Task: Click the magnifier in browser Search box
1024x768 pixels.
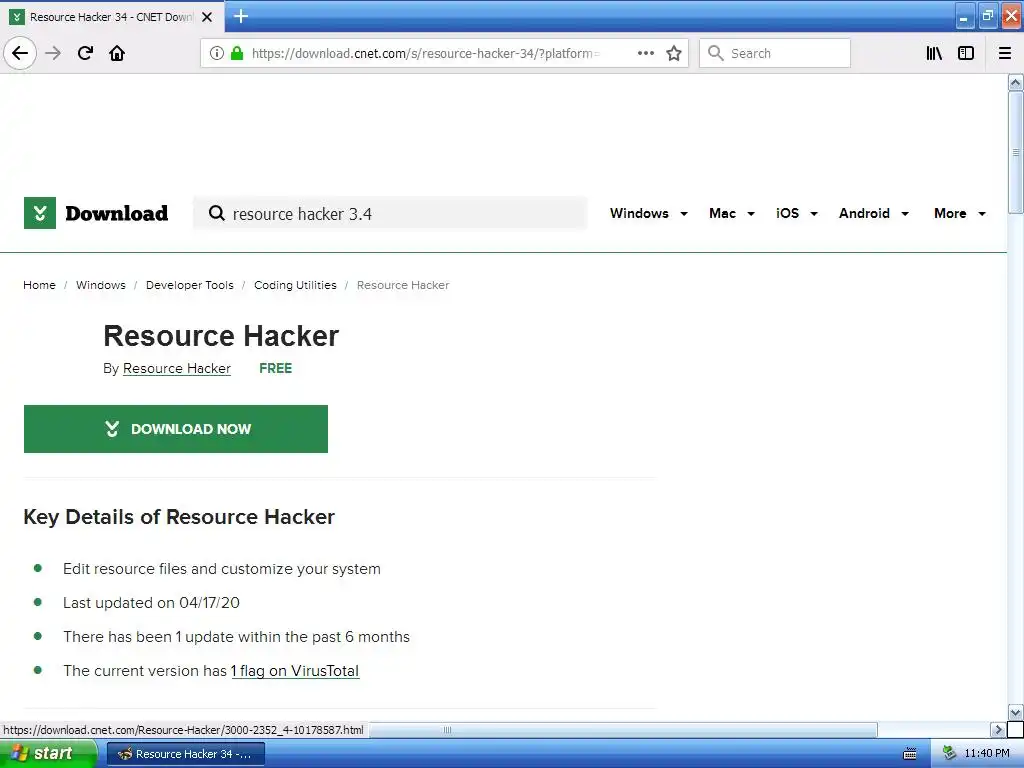Action: point(716,53)
